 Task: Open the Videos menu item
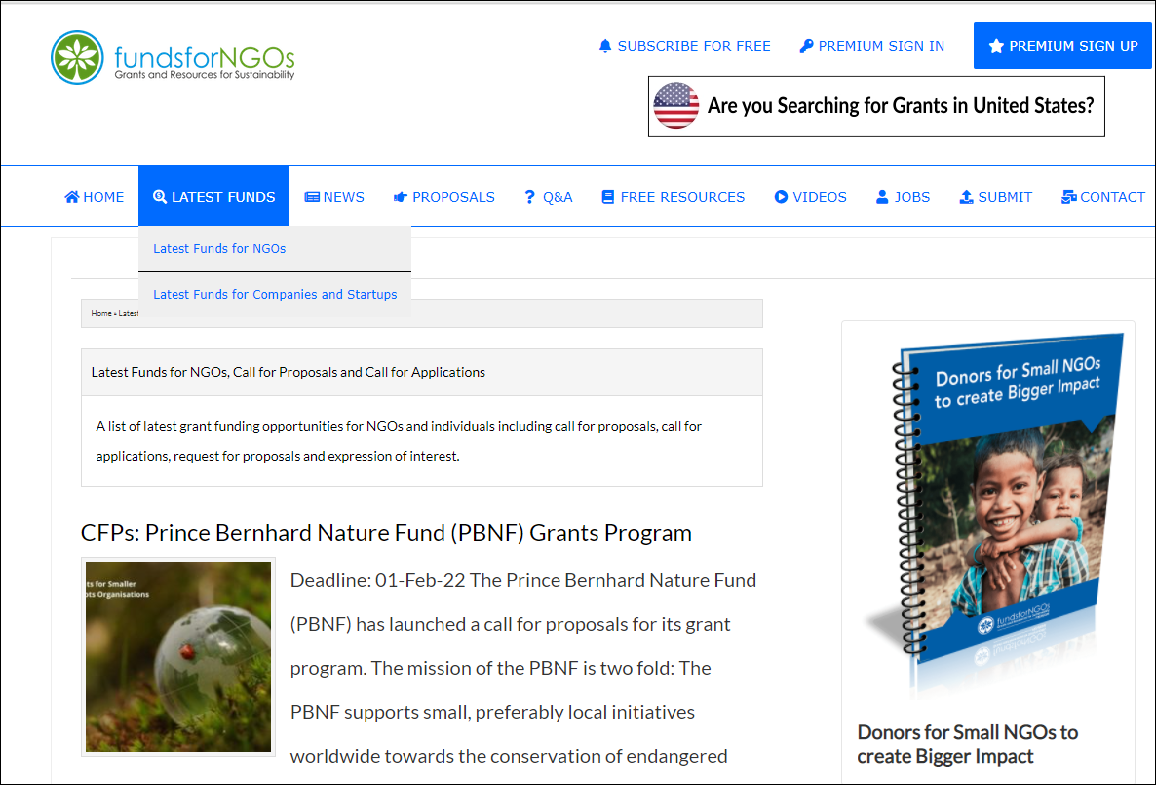click(810, 197)
